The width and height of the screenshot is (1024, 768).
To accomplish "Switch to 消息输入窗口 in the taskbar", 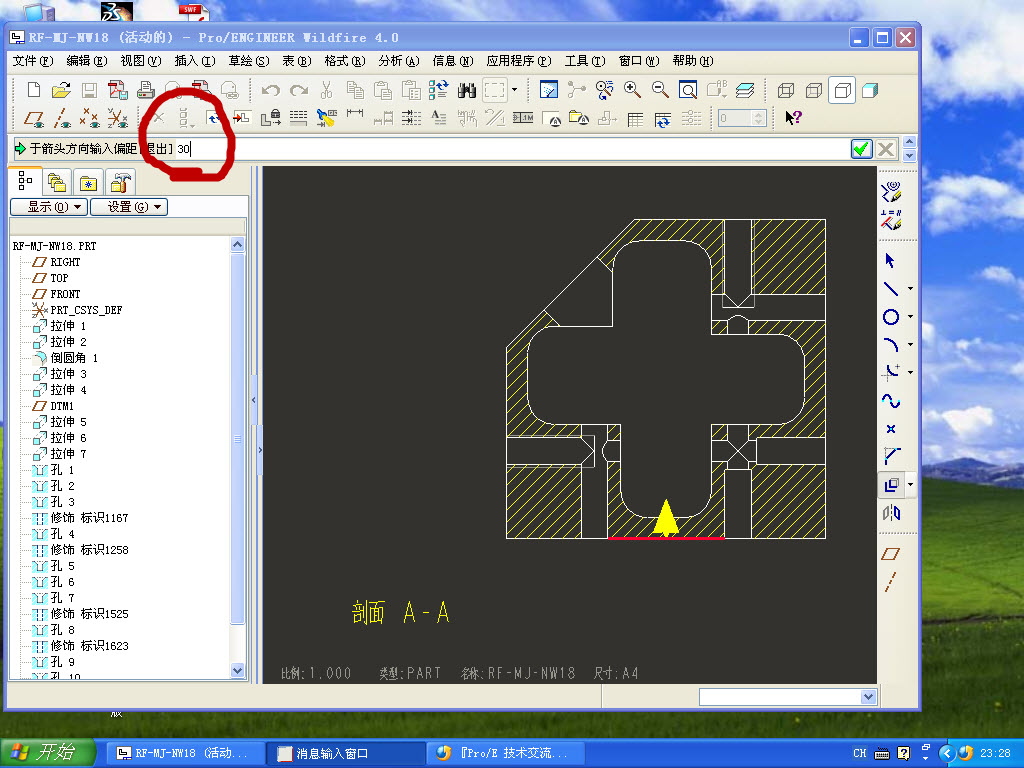I will pos(347,753).
